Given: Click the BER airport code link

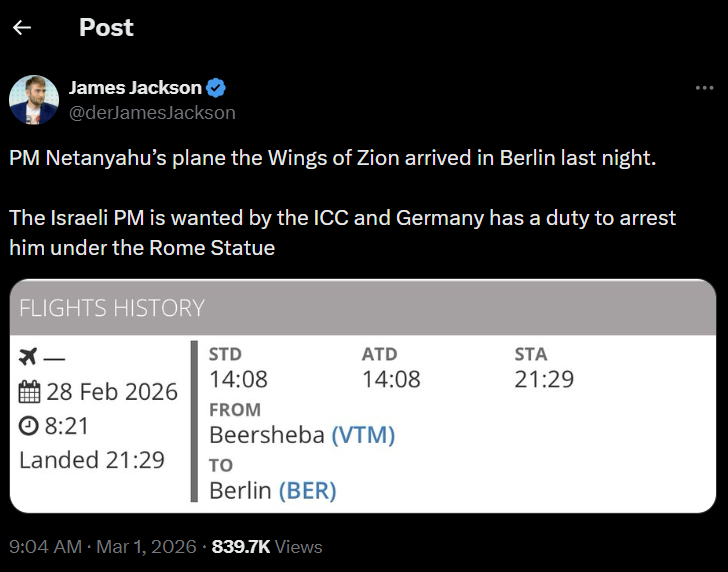Looking at the screenshot, I should [307, 490].
